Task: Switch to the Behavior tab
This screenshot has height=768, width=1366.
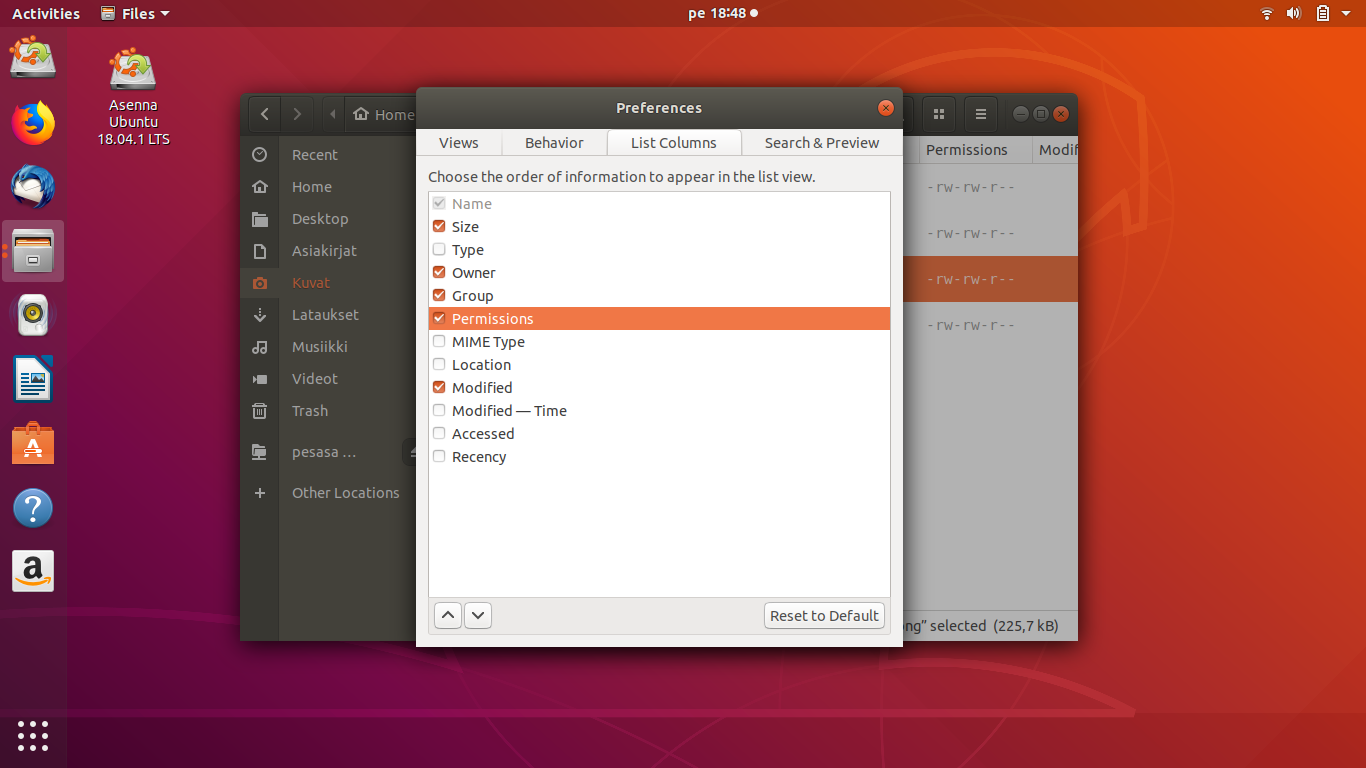Action: [554, 142]
